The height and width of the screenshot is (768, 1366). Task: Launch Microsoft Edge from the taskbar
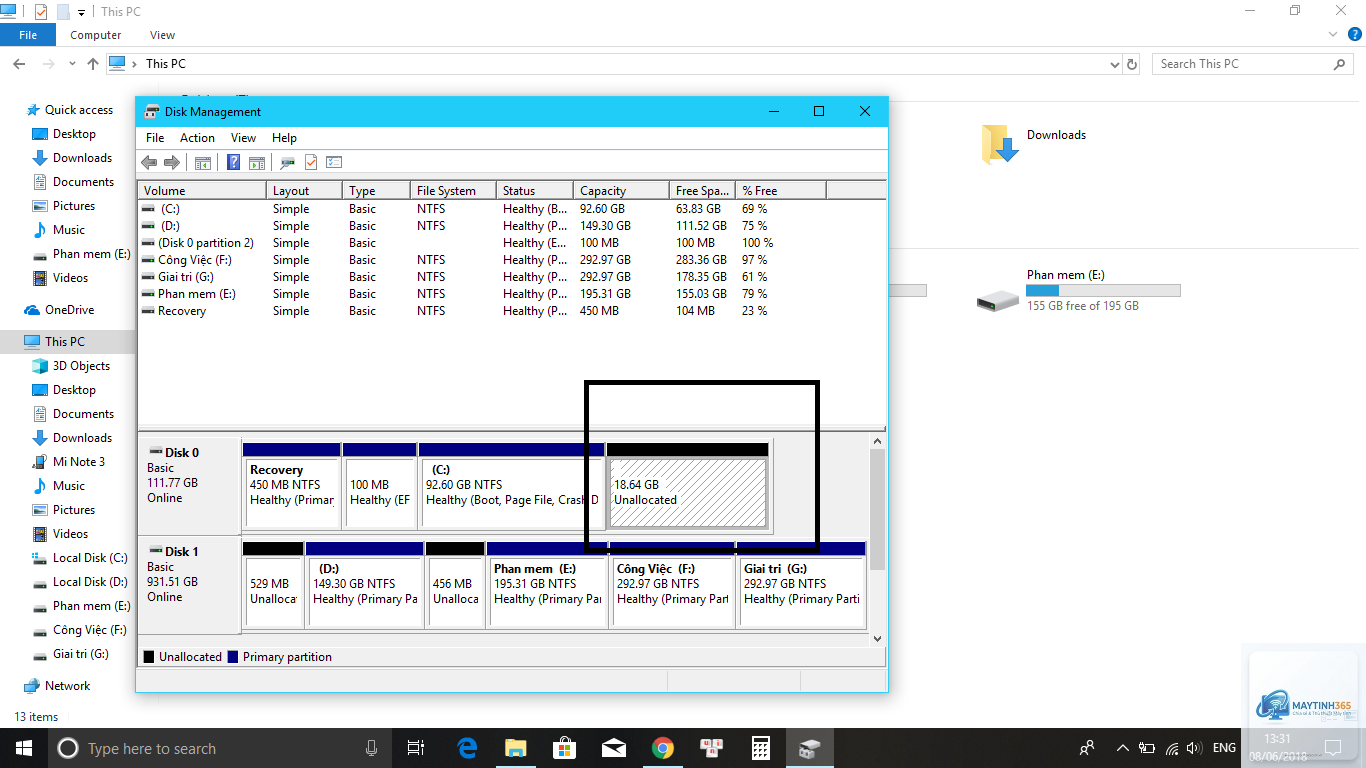pyautogui.click(x=467, y=748)
